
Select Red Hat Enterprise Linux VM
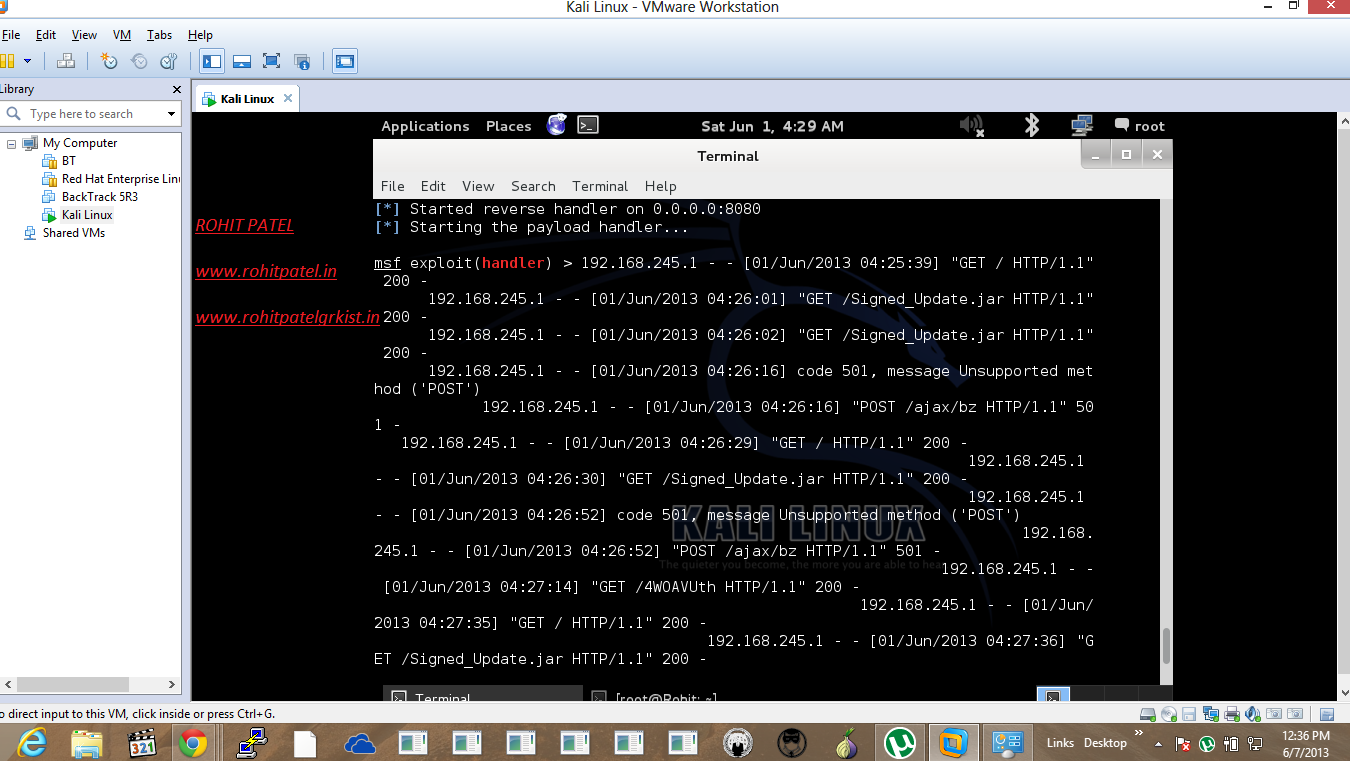[x=120, y=179]
